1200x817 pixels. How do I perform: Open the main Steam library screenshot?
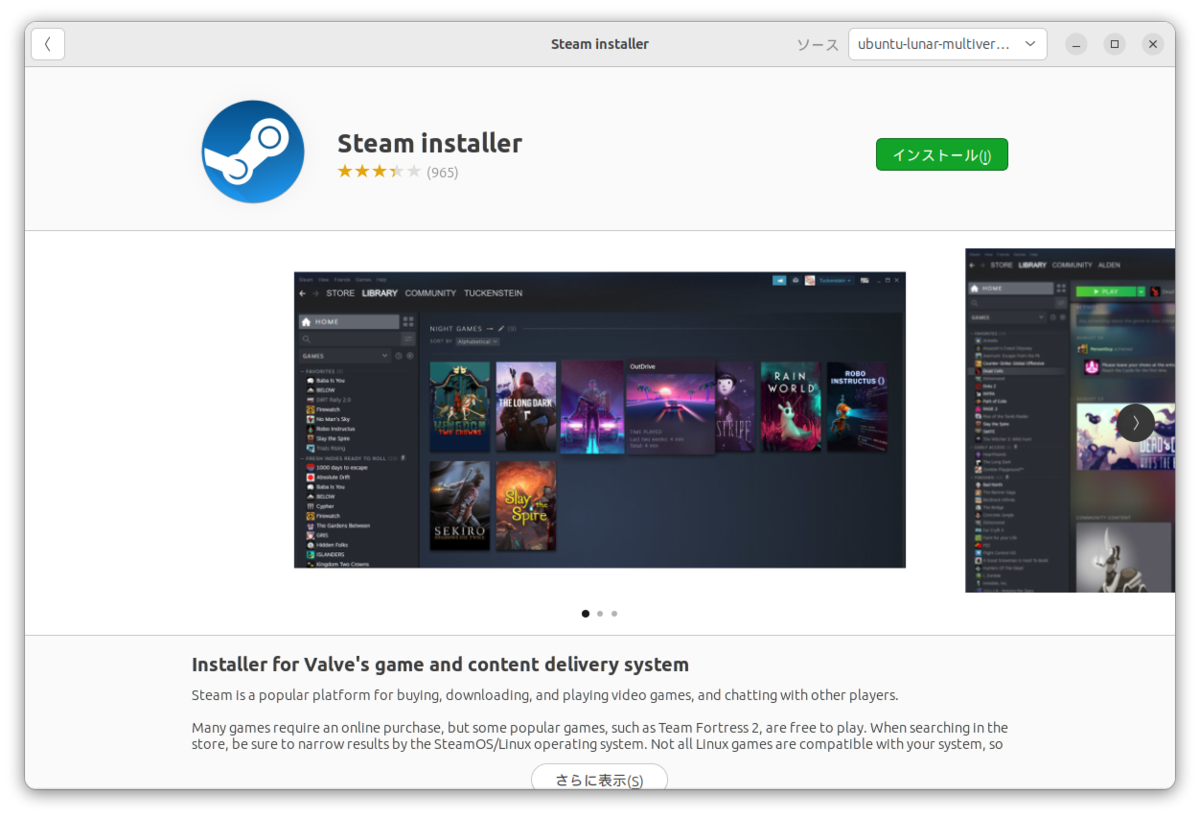point(600,420)
